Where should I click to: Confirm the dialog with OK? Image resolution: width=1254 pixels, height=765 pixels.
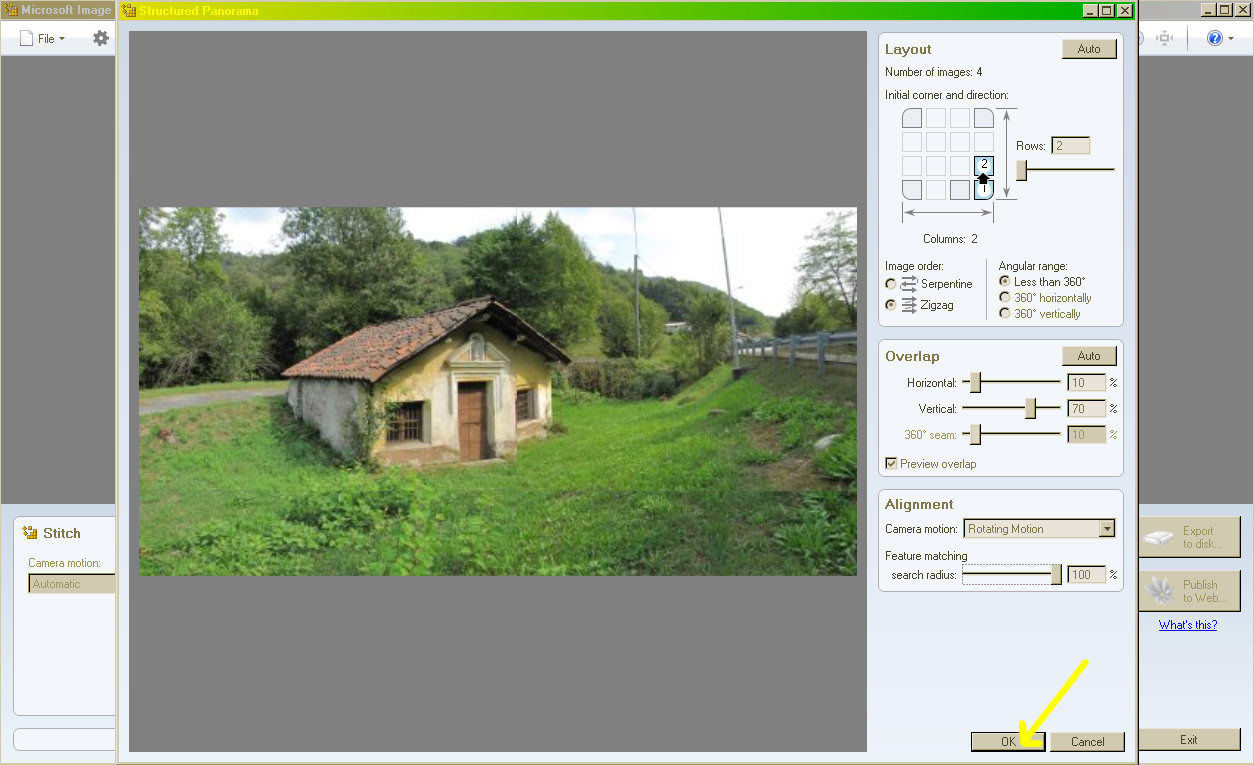point(1008,742)
